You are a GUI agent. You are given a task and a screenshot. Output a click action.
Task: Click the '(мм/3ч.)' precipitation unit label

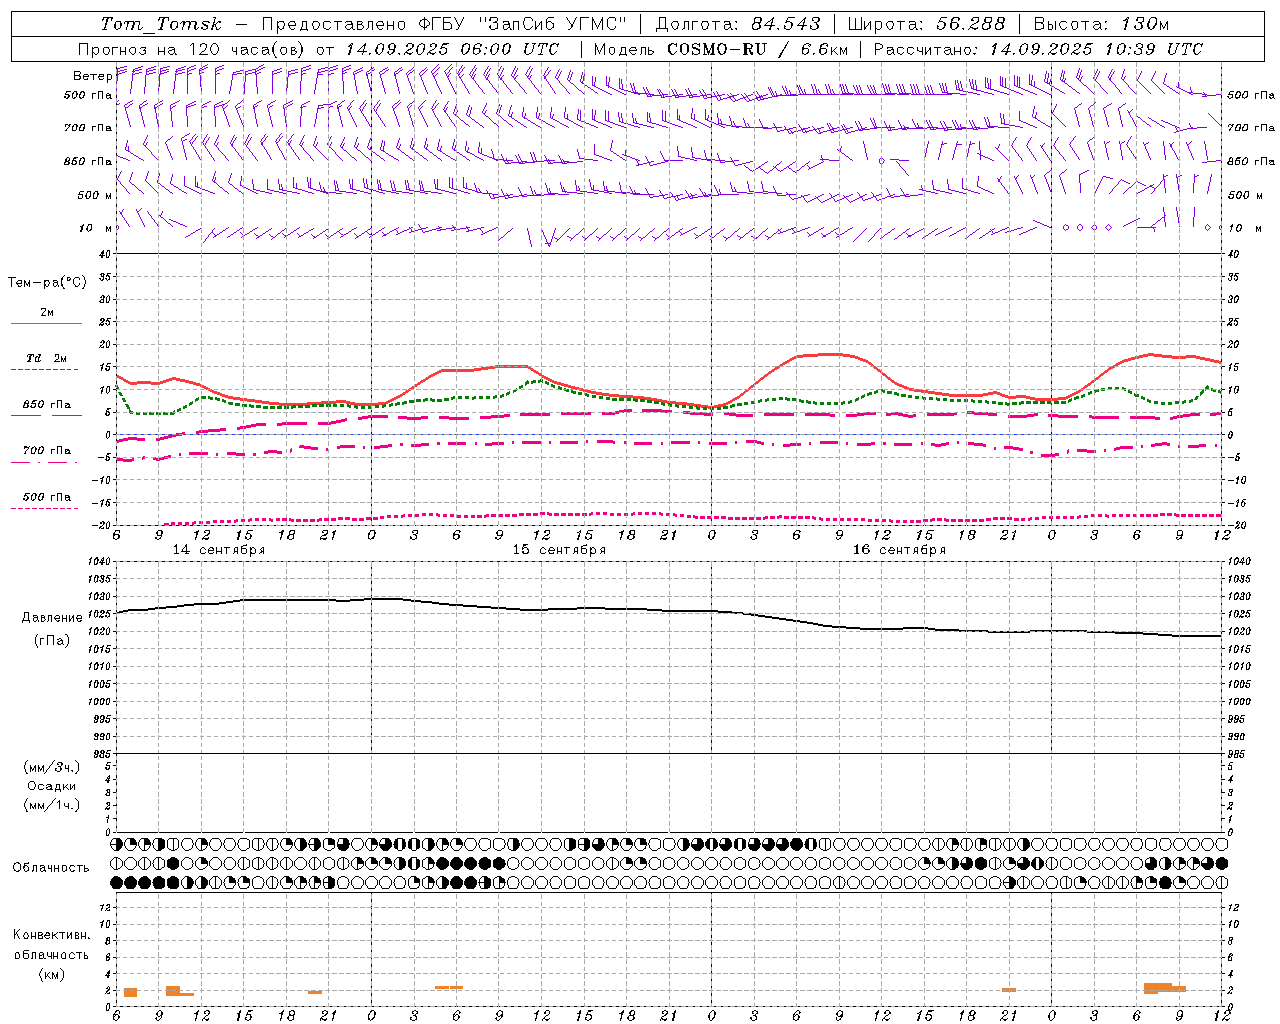point(52,767)
